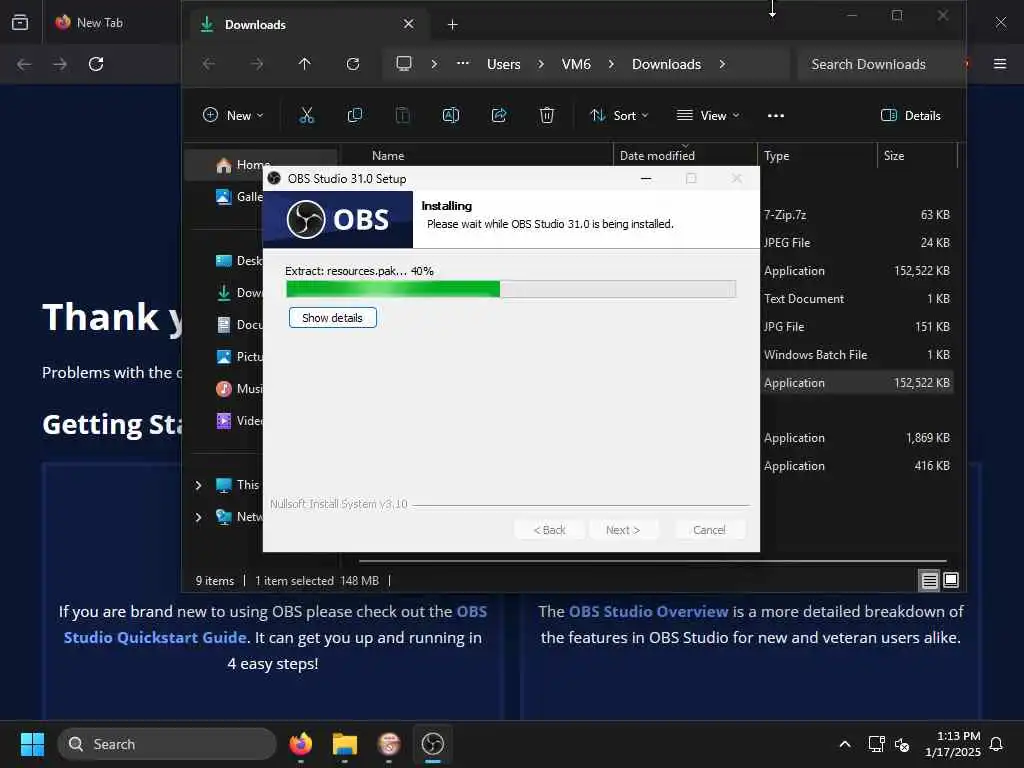The height and width of the screenshot is (768, 1024).
Task: Click the chevron after Users in address bar
Action: point(541,64)
